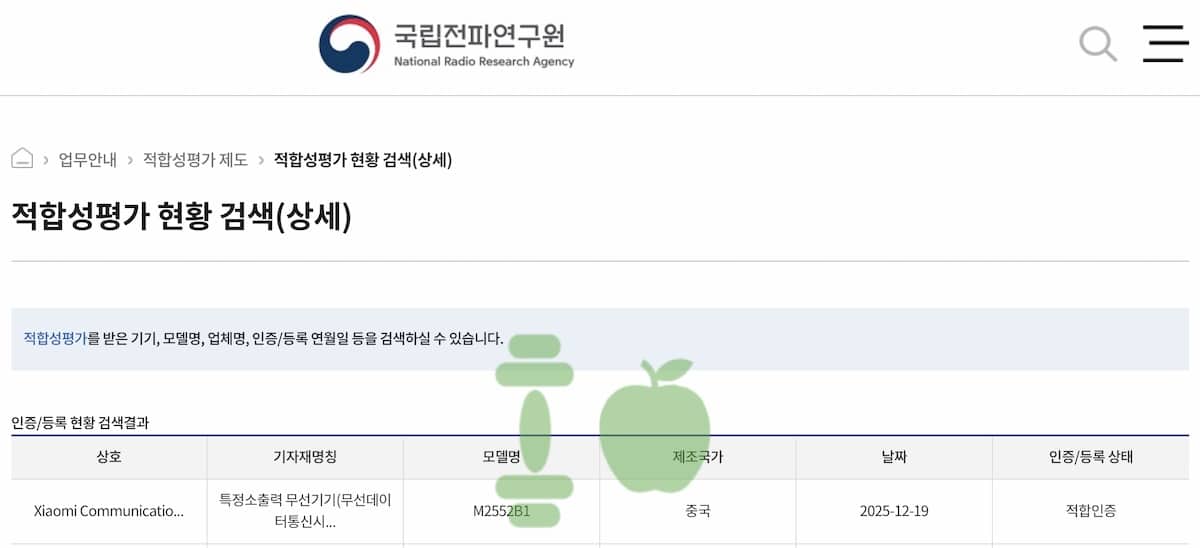Click the 모델명 column header
This screenshot has width=1200, height=548.
[501, 457]
